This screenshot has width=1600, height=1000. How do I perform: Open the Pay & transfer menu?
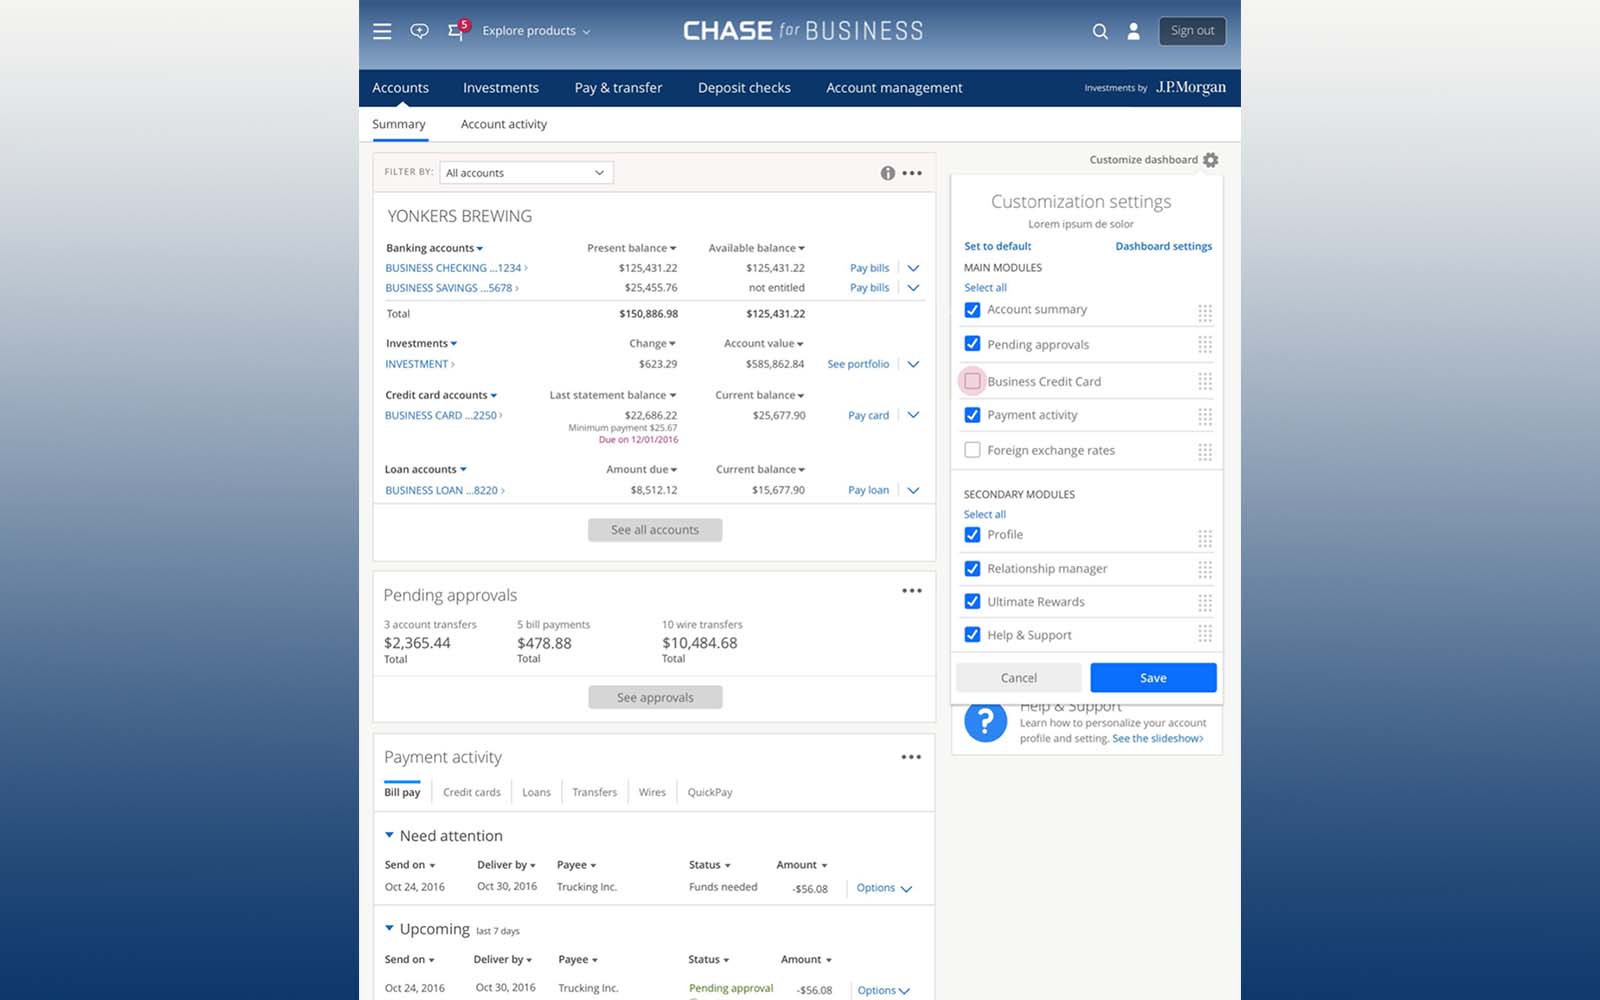[x=618, y=88]
